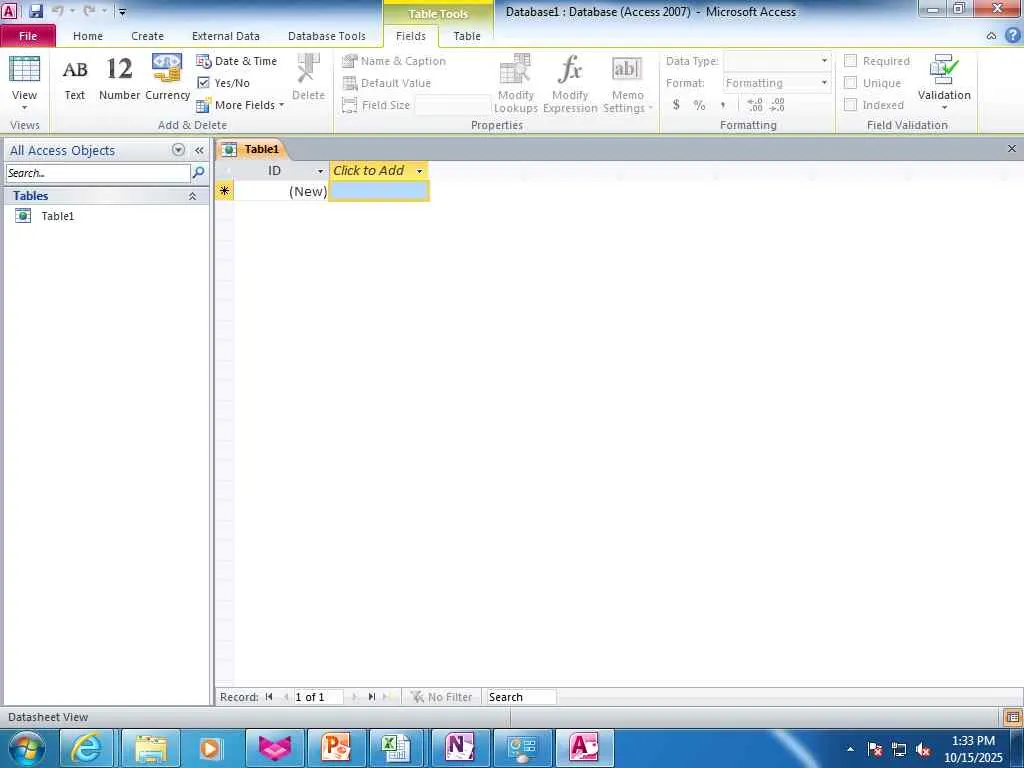Click the search magnifier in navigation pane

pyautogui.click(x=198, y=172)
